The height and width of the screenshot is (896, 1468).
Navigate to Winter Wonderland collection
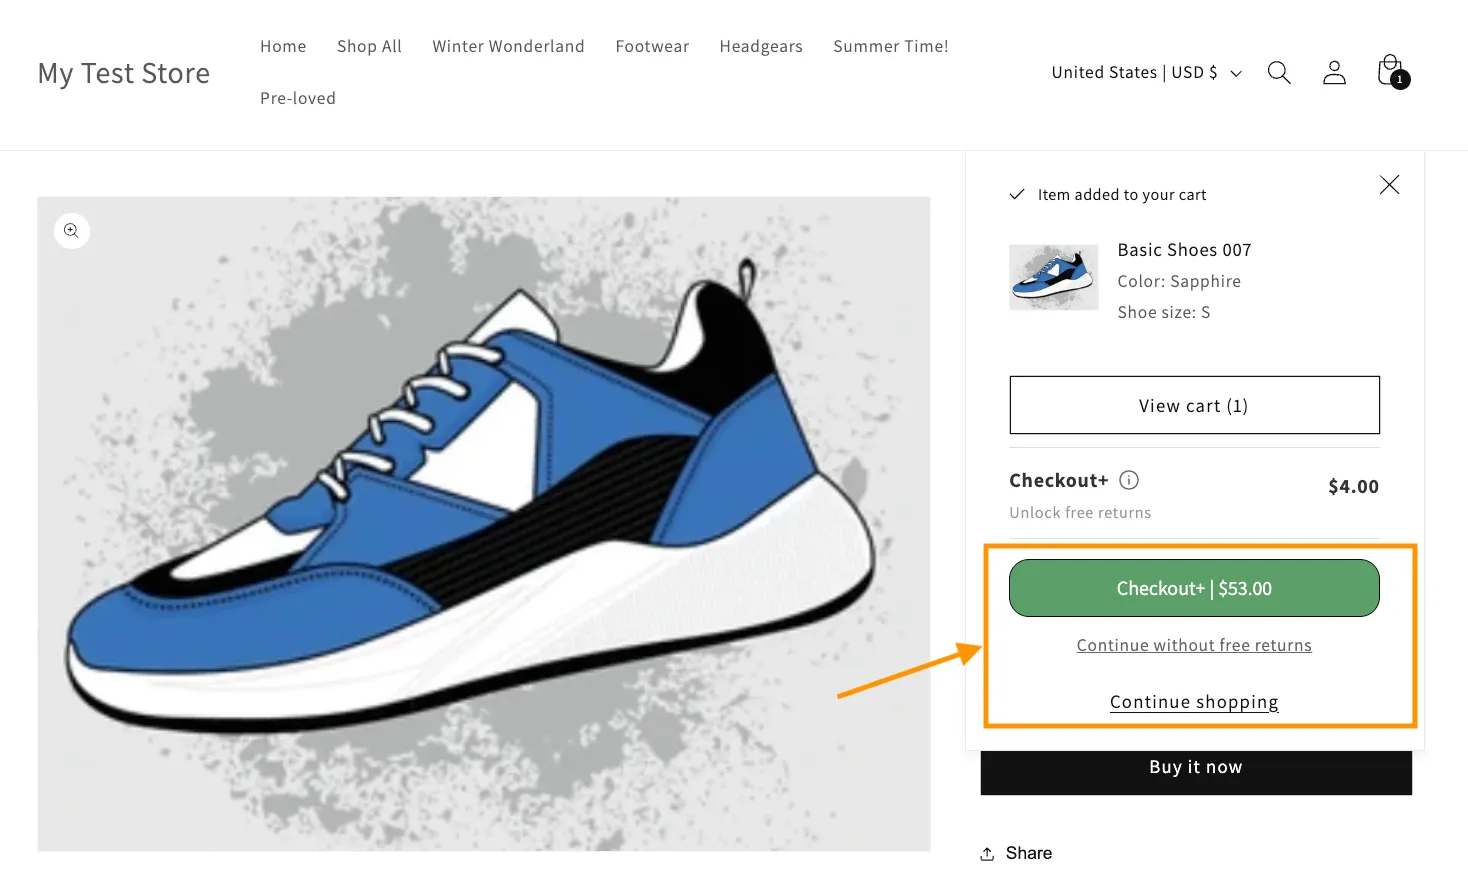508,47
